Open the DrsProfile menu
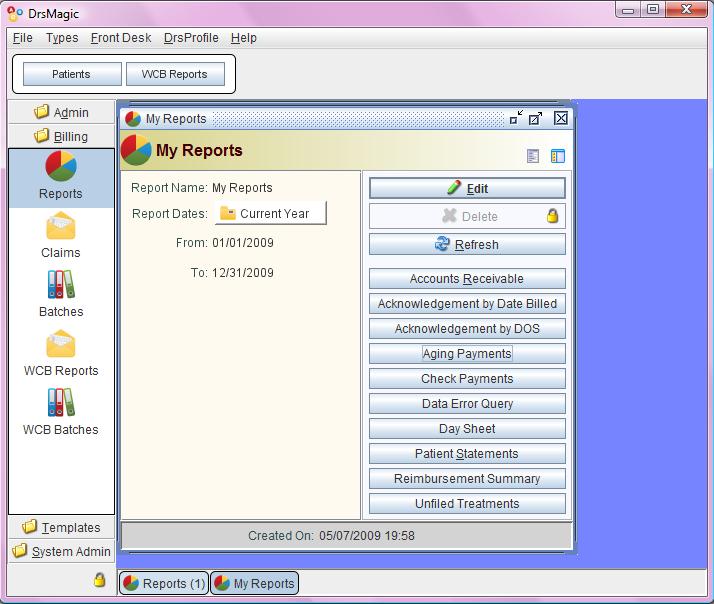 tap(191, 38)
